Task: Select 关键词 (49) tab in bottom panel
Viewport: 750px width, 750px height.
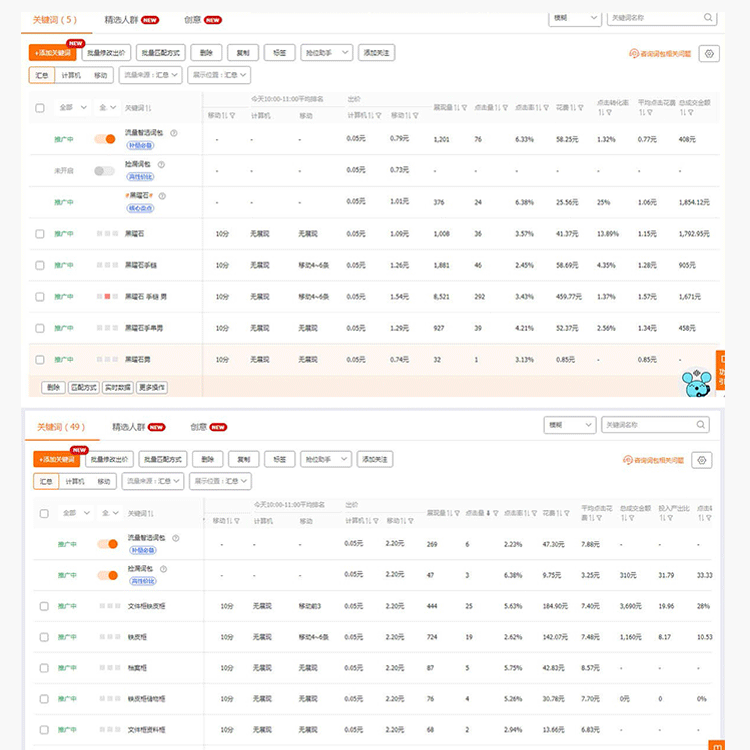Action: pyautogui.click(x=61, y=427)
